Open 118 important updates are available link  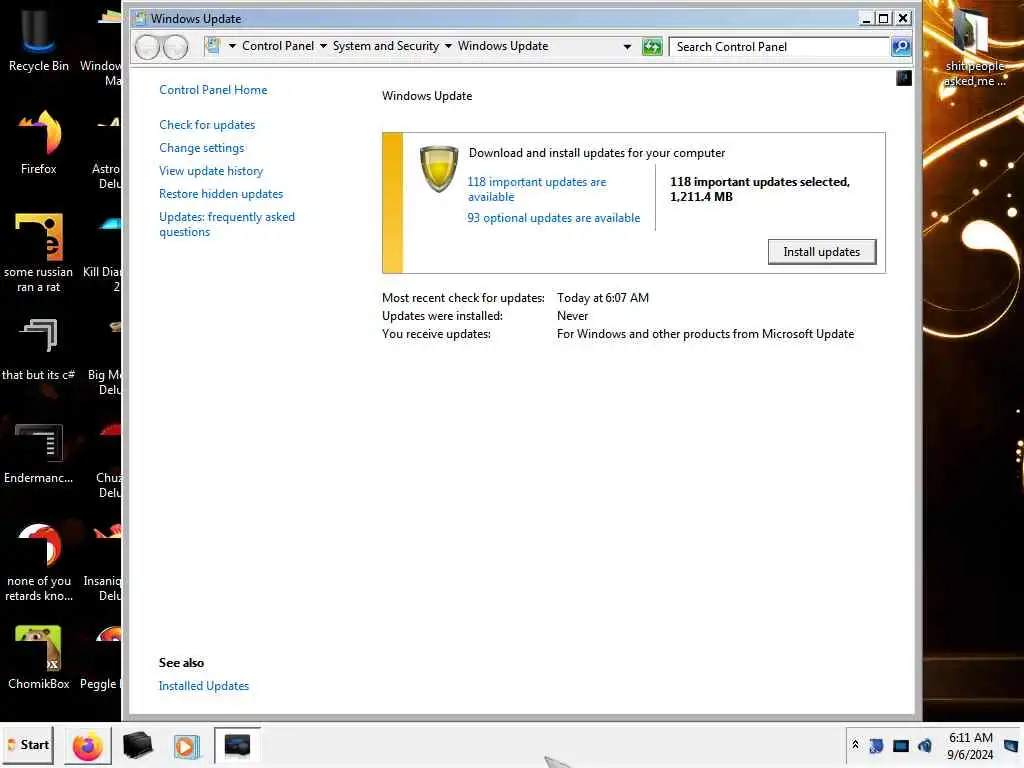point(537,189)
